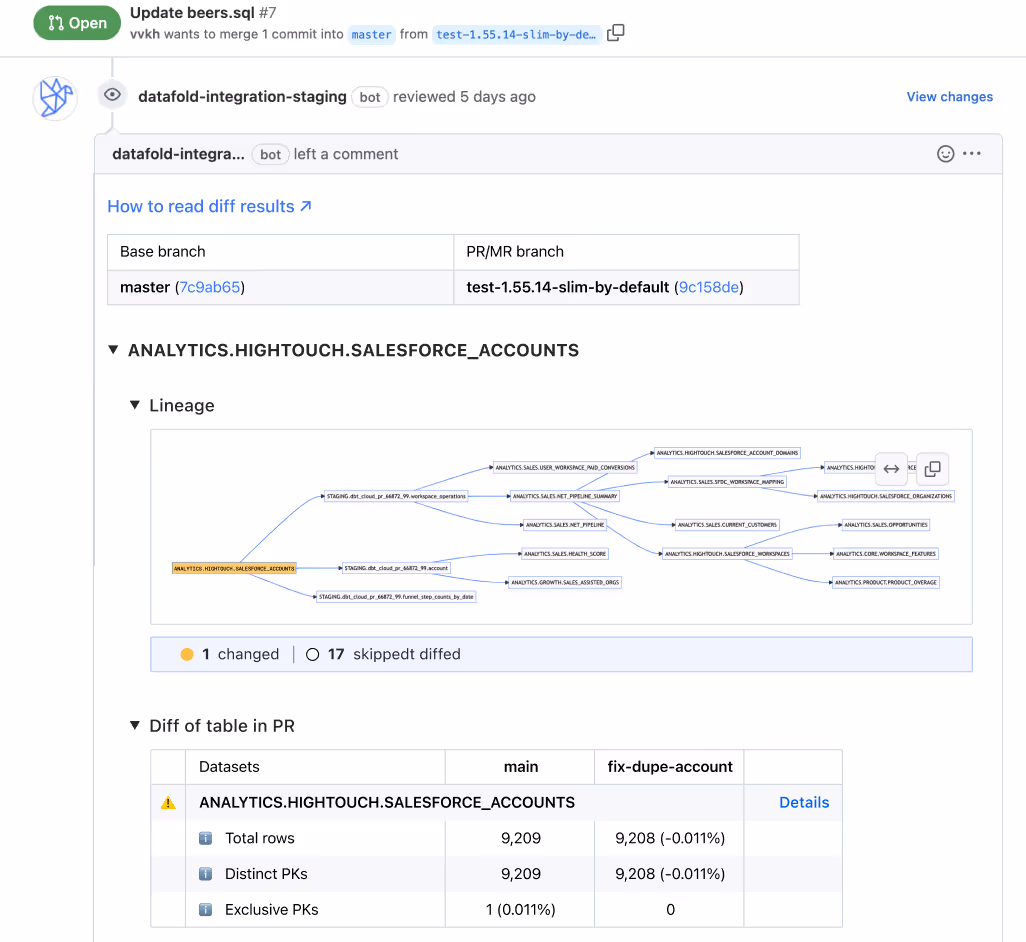Collapse the Lineage section
This screenshot has height=942, width=1026.
[x=135, y=405]
